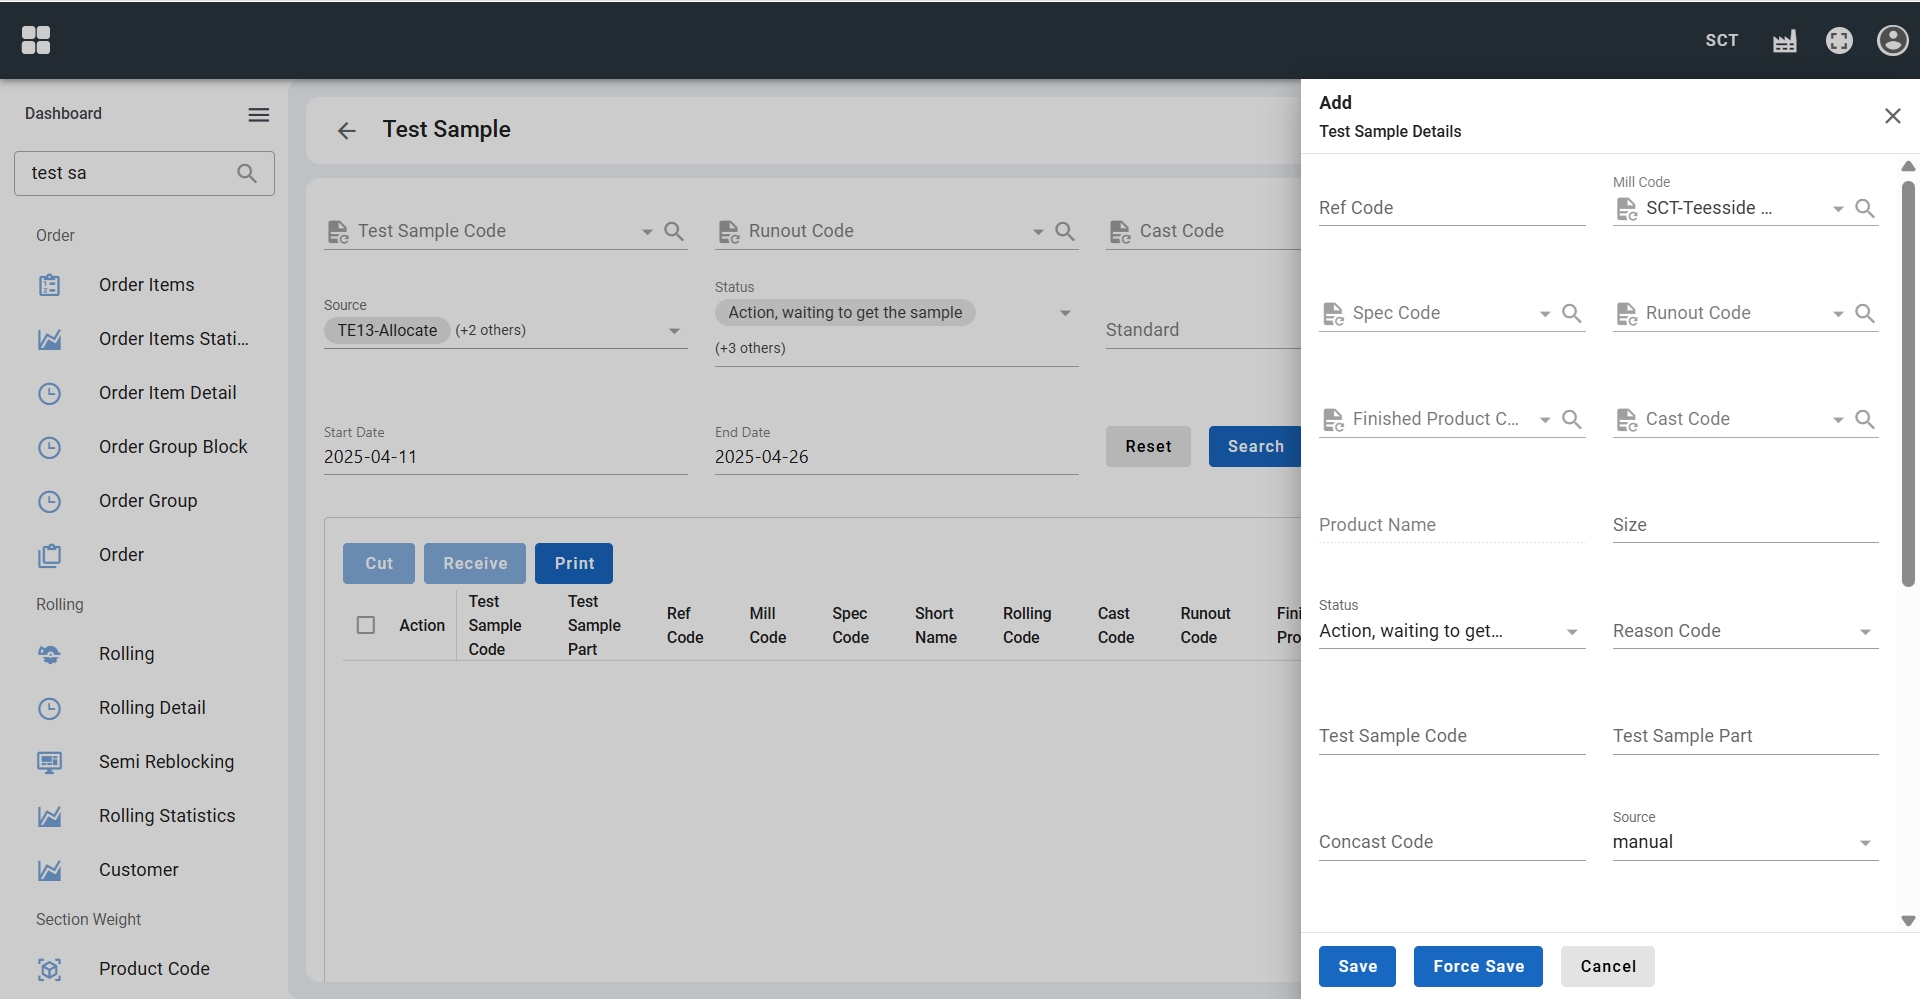Click the Ref Code input field
Screen dimensions: 1920x999
click(x=1452, y=208)
